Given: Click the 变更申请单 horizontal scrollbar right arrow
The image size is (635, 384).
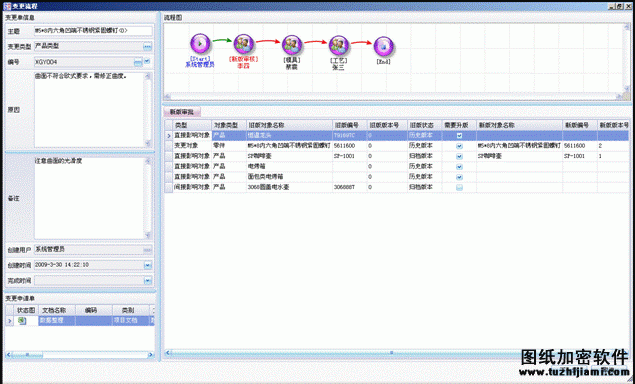Looking at the screenshot, I should pos(150,355).
